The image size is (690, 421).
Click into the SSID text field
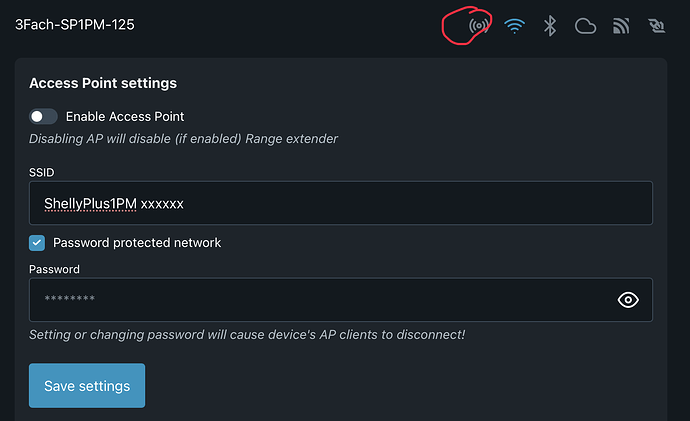click(340, 203)
